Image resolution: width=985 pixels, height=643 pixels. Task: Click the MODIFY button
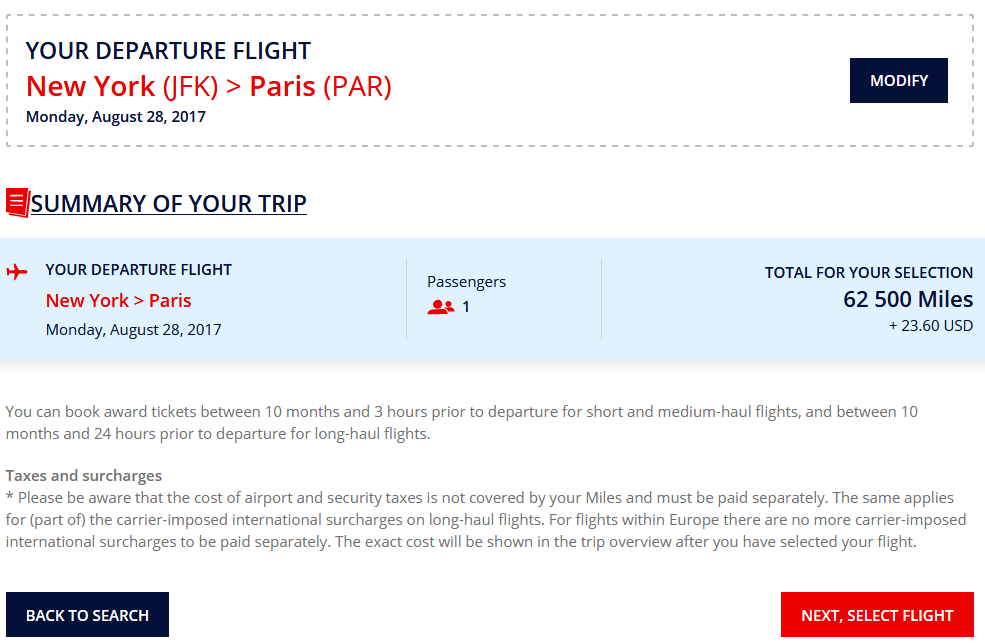click(898, 80)
